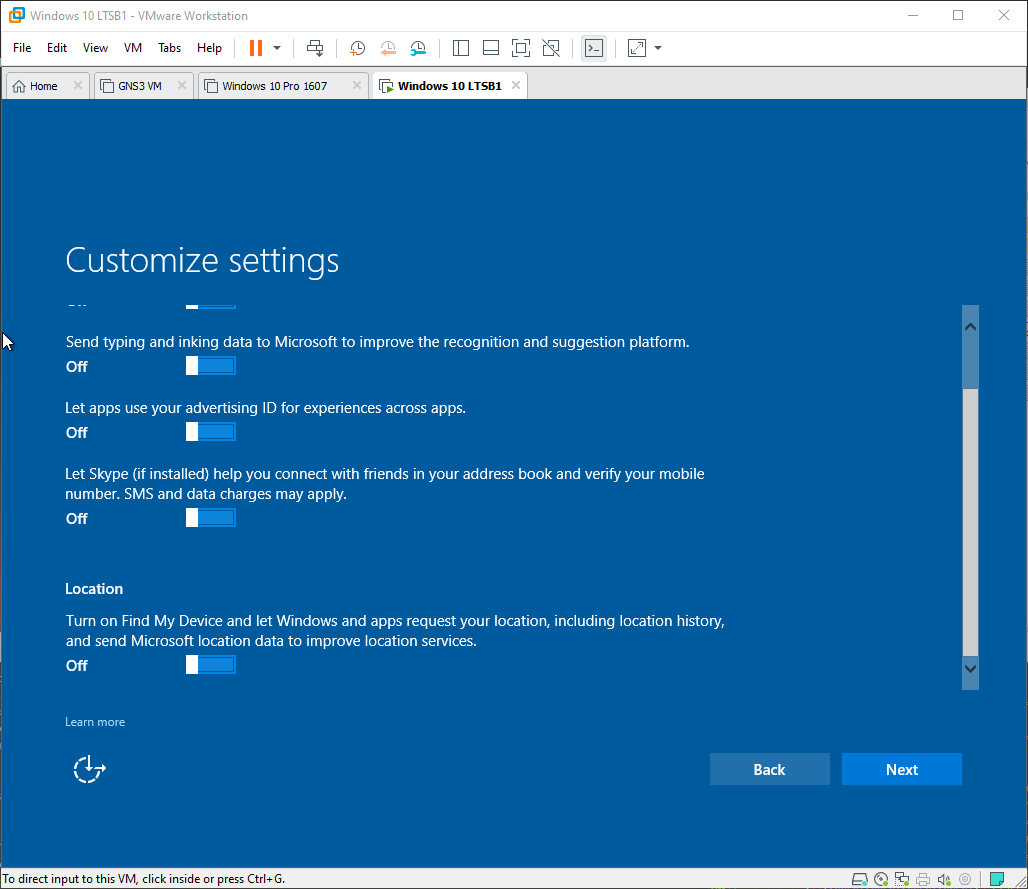
Task: Open the power options dropdown arrow beside pause
Action: [x=277, y=48]
